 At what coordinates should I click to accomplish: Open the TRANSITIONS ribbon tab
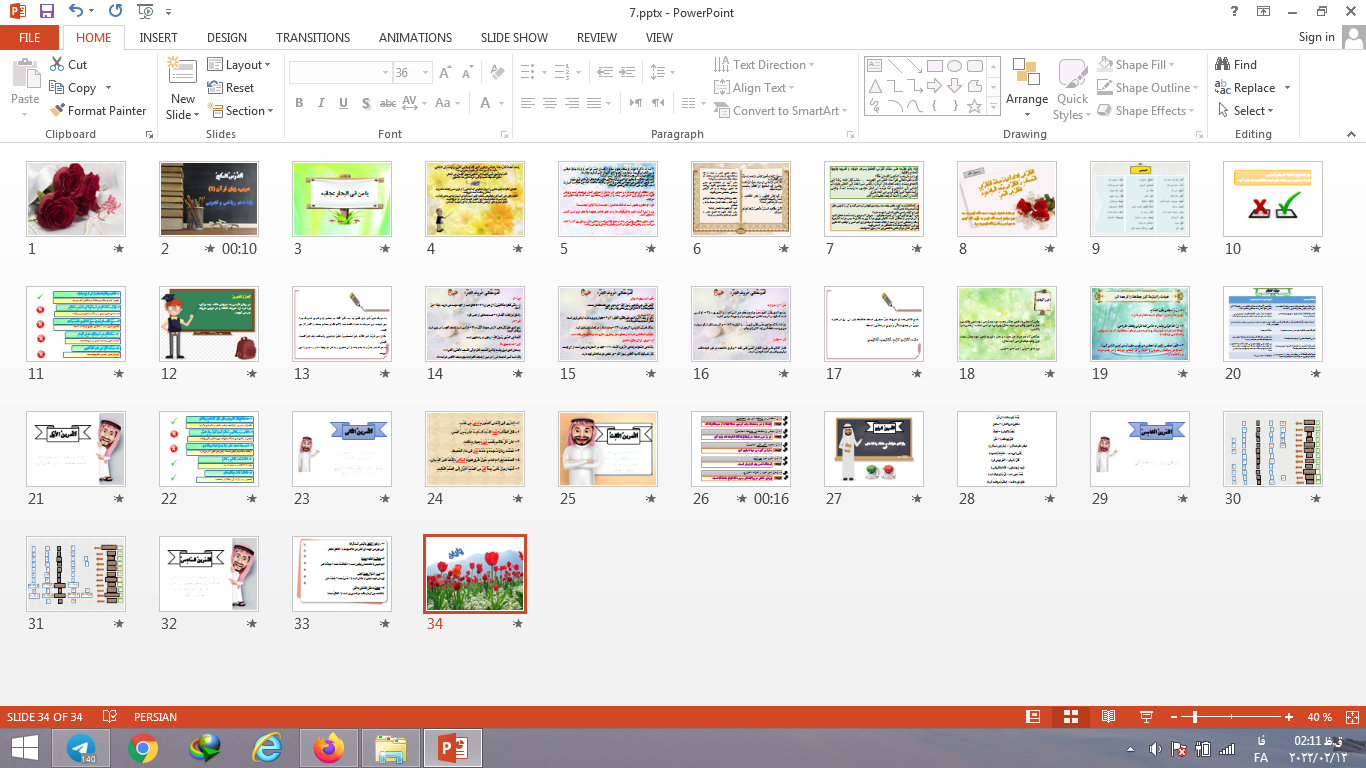(313, 37)
